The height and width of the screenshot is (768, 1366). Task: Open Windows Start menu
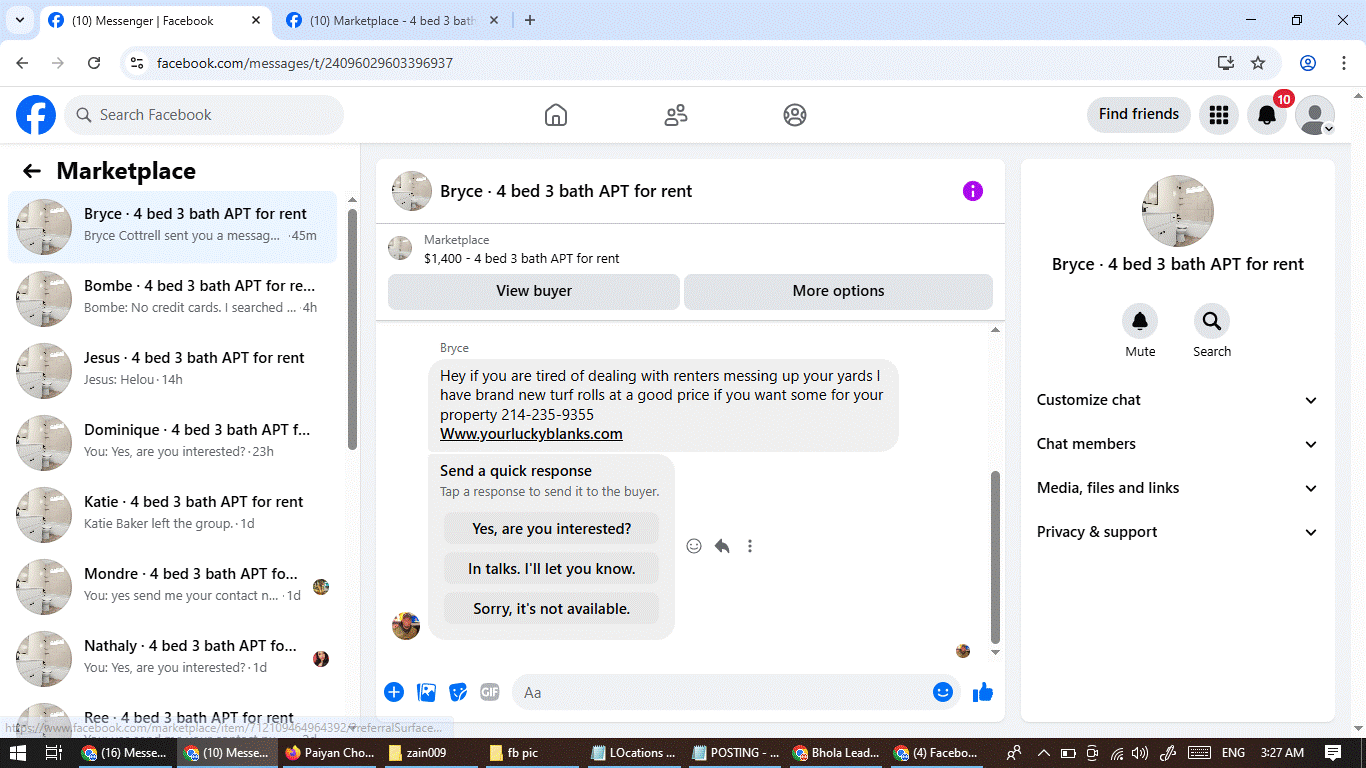point(18,753)
